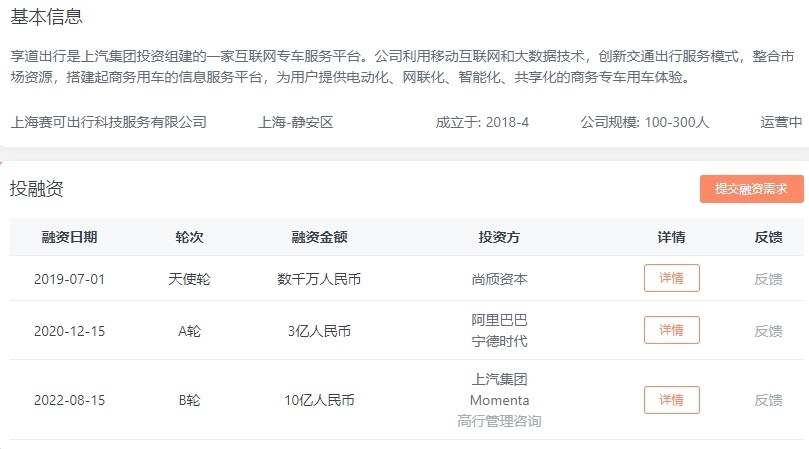Select the 融资金额 column header
The height and width of the screenshot is (449, 809).
[x=319, y=237]
